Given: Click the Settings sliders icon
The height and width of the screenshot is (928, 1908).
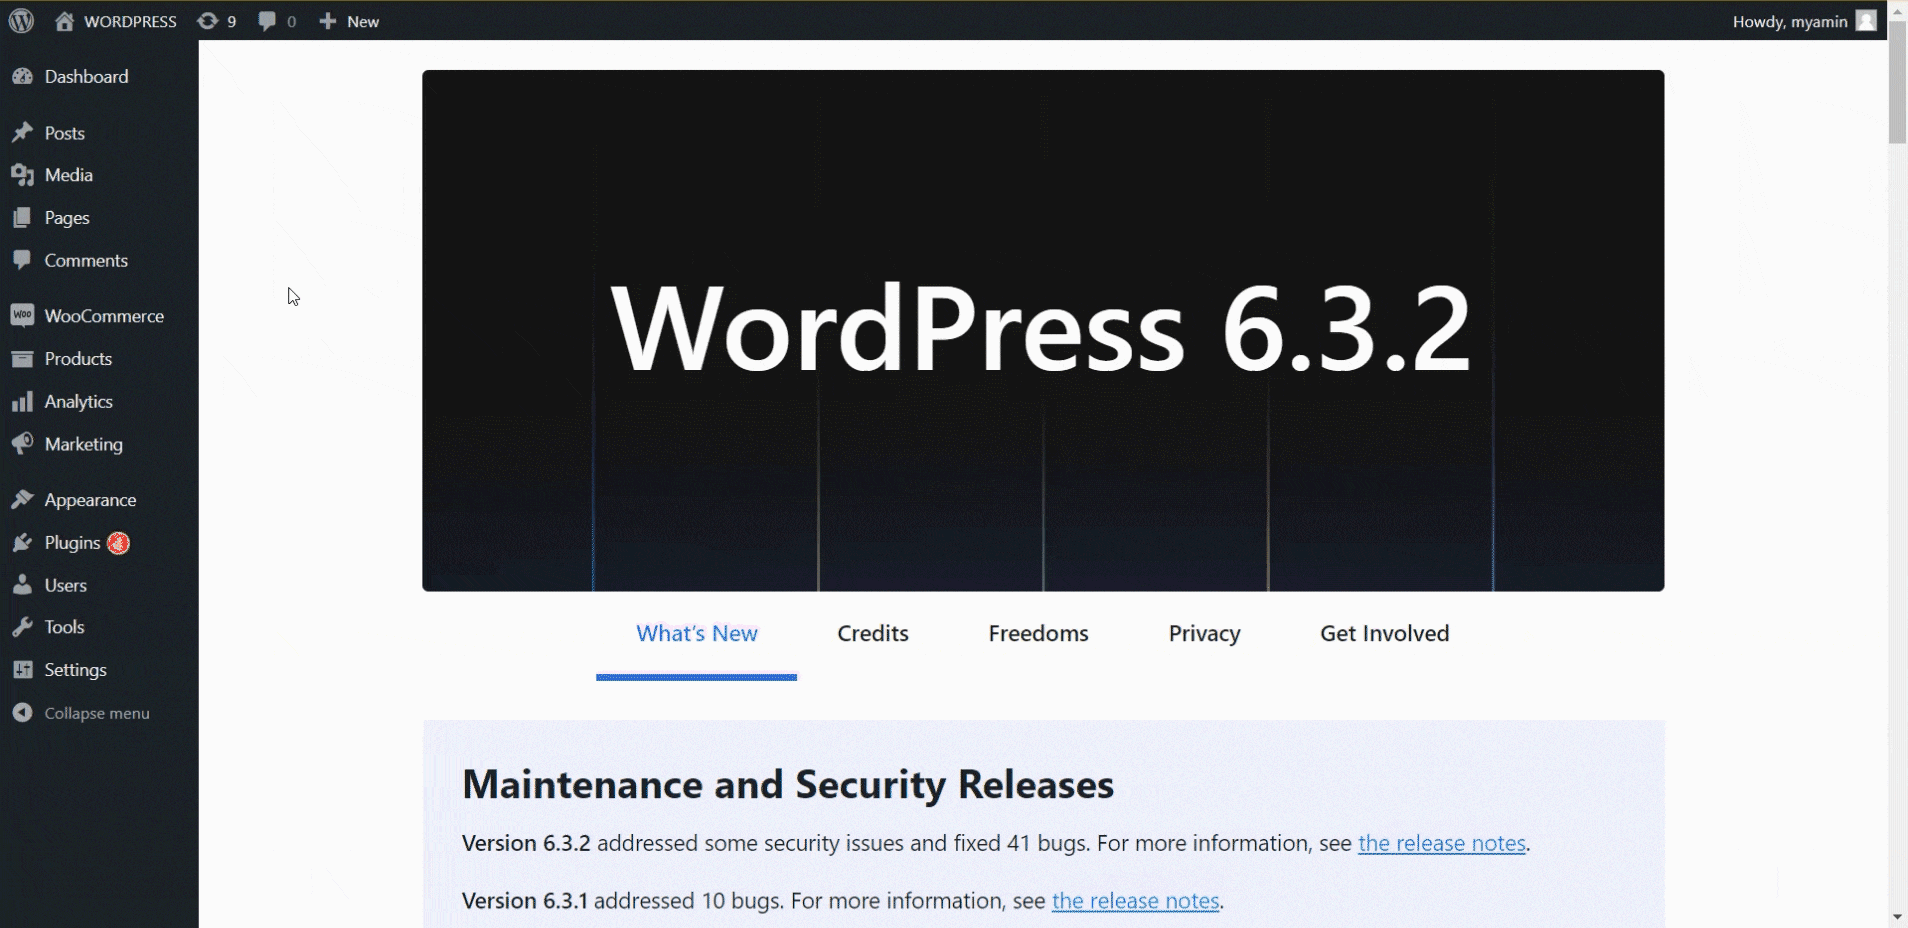Looking at the screenshot, I should [x=22, y=670].
